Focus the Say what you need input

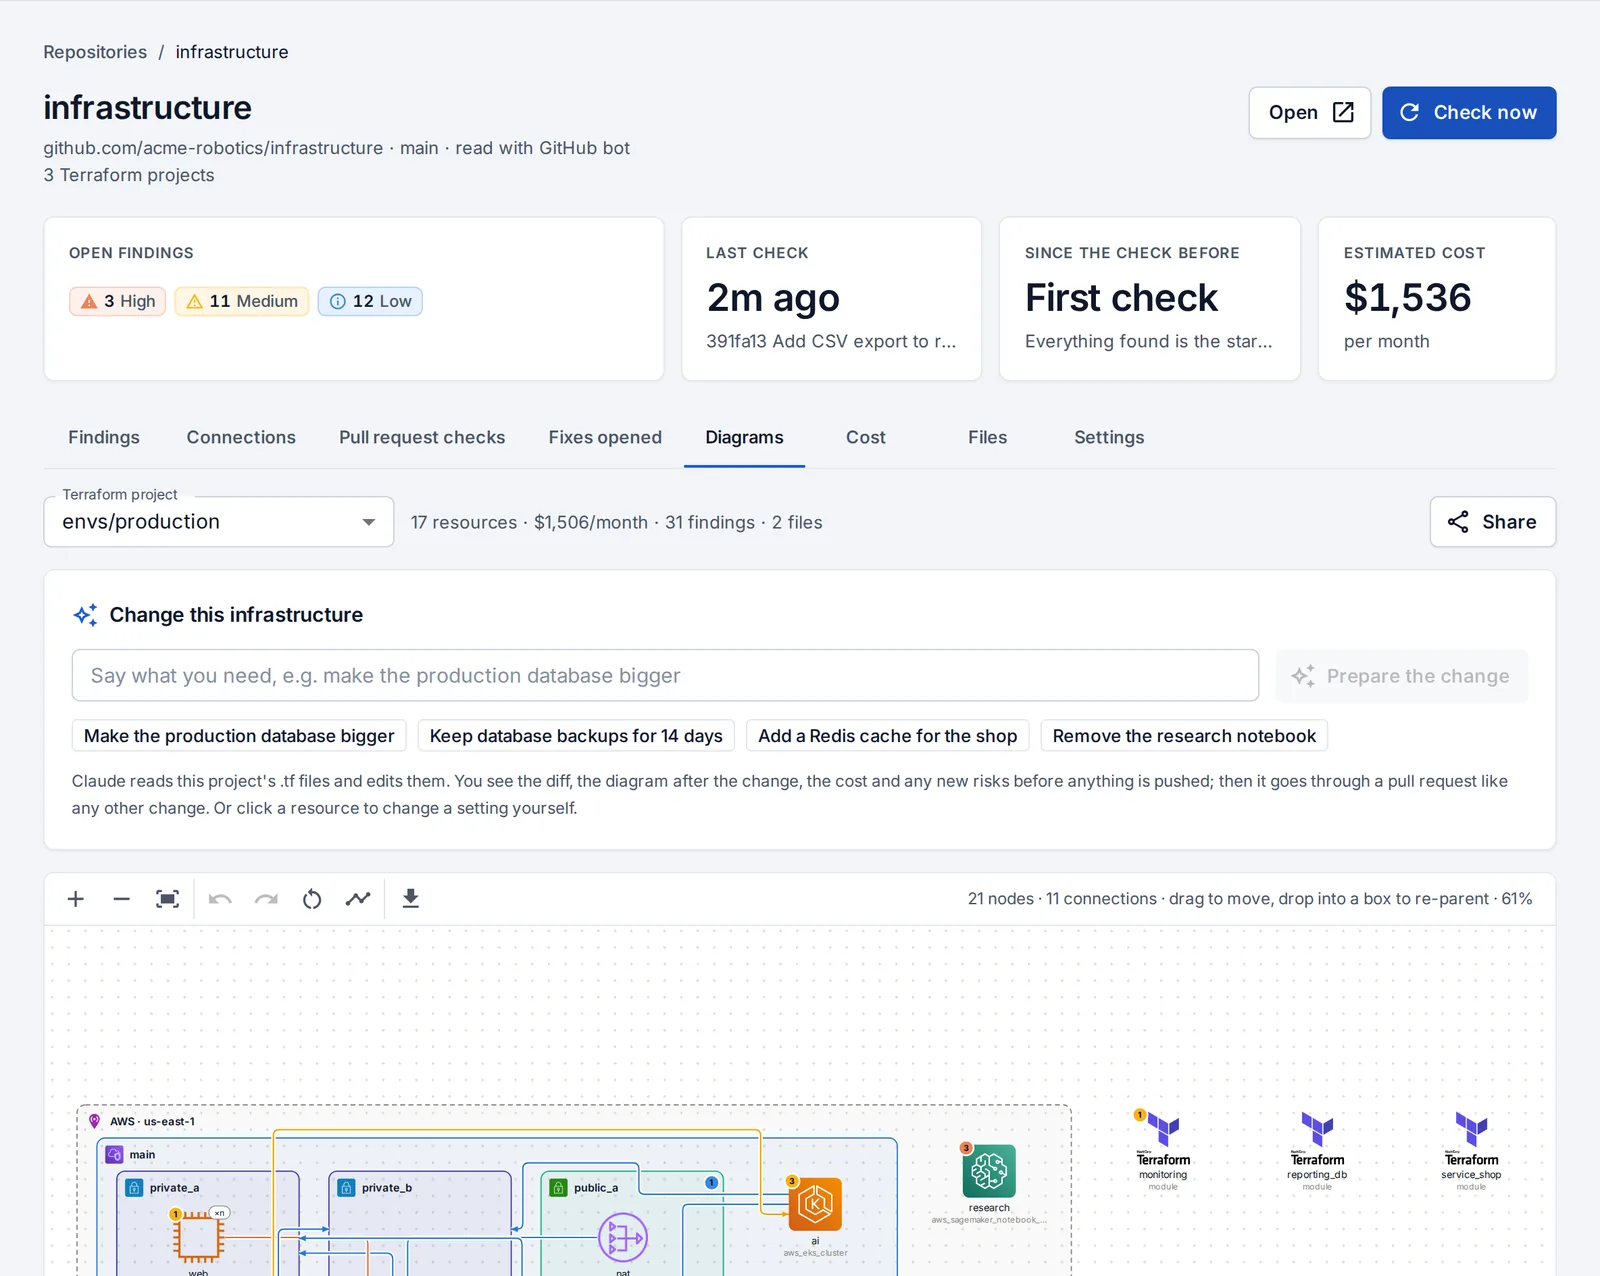click(x=665, y=676)
